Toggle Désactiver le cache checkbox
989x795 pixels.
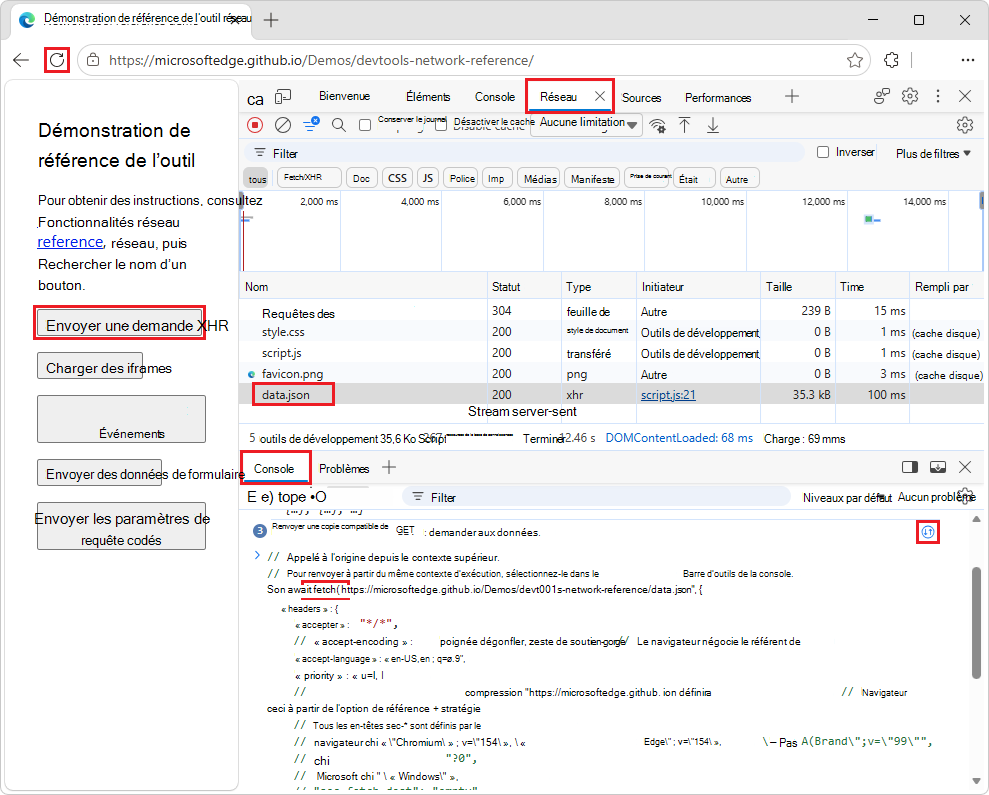441,125
